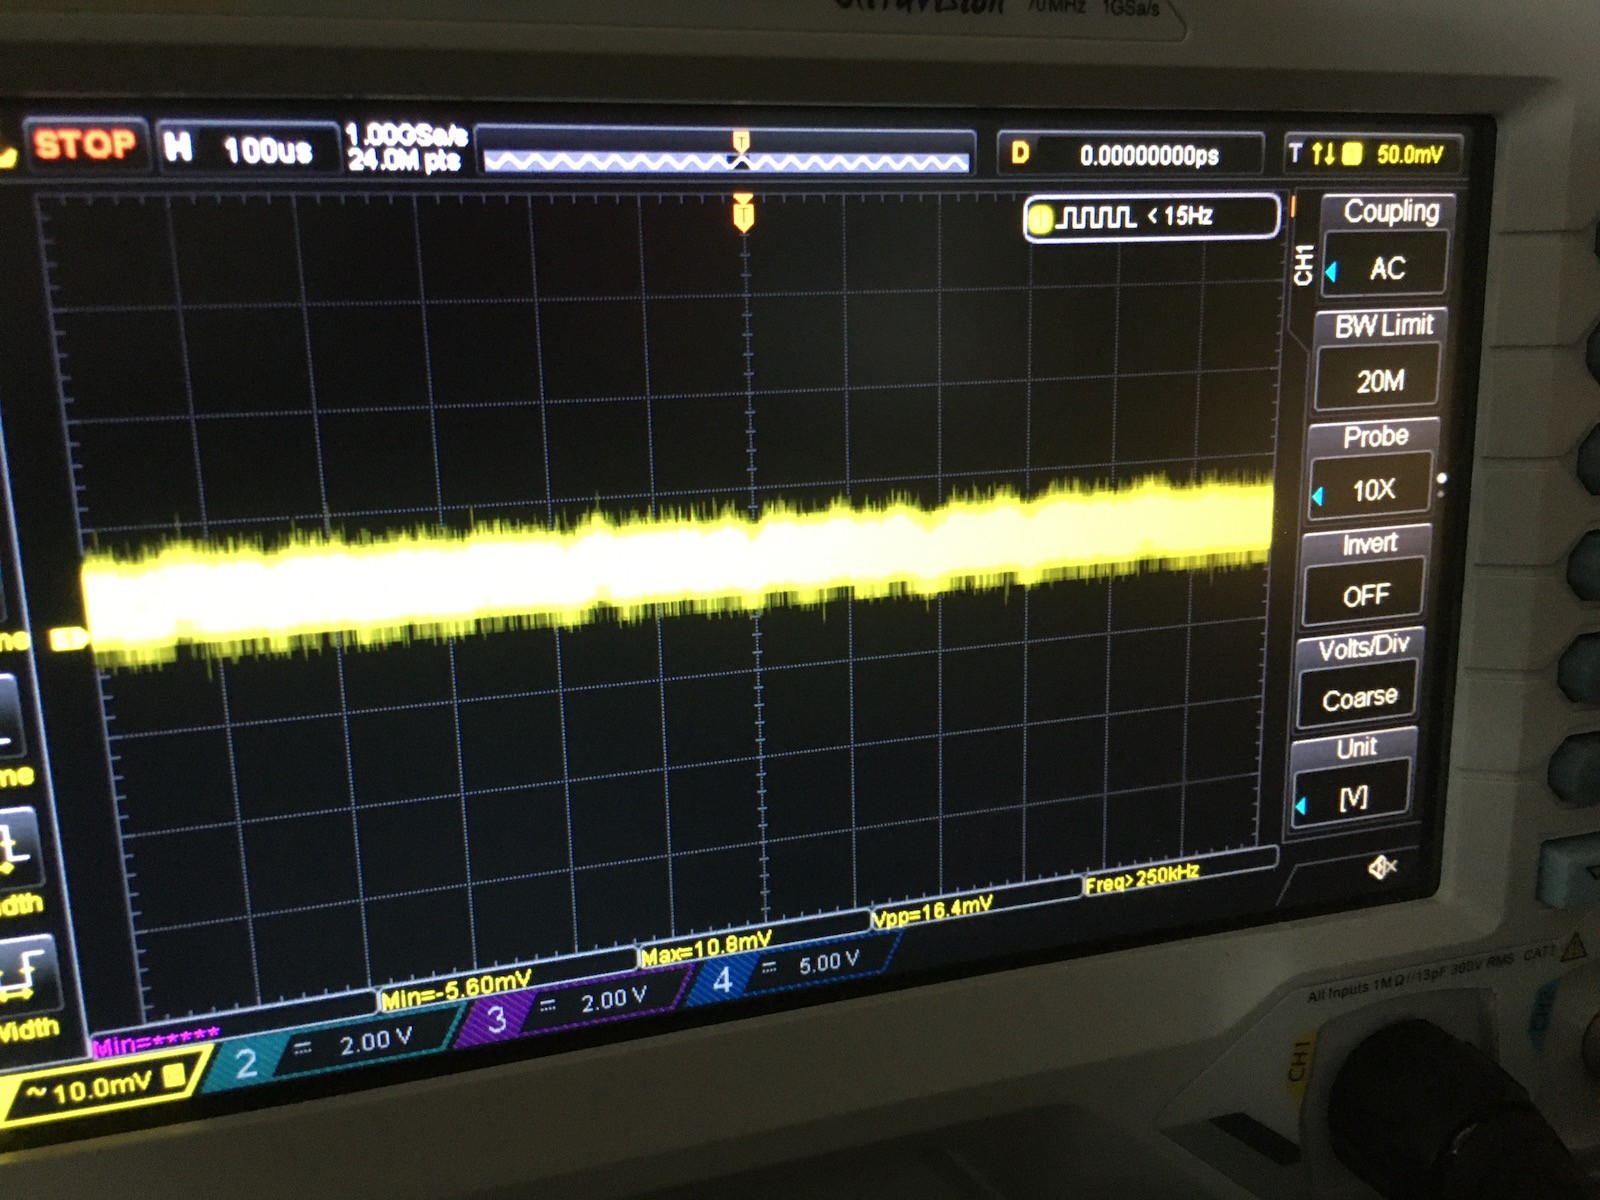Open the Probe 10X ratio menu
The height and width of the screenshot is (1200, 1600).
tap(1371, 469)
